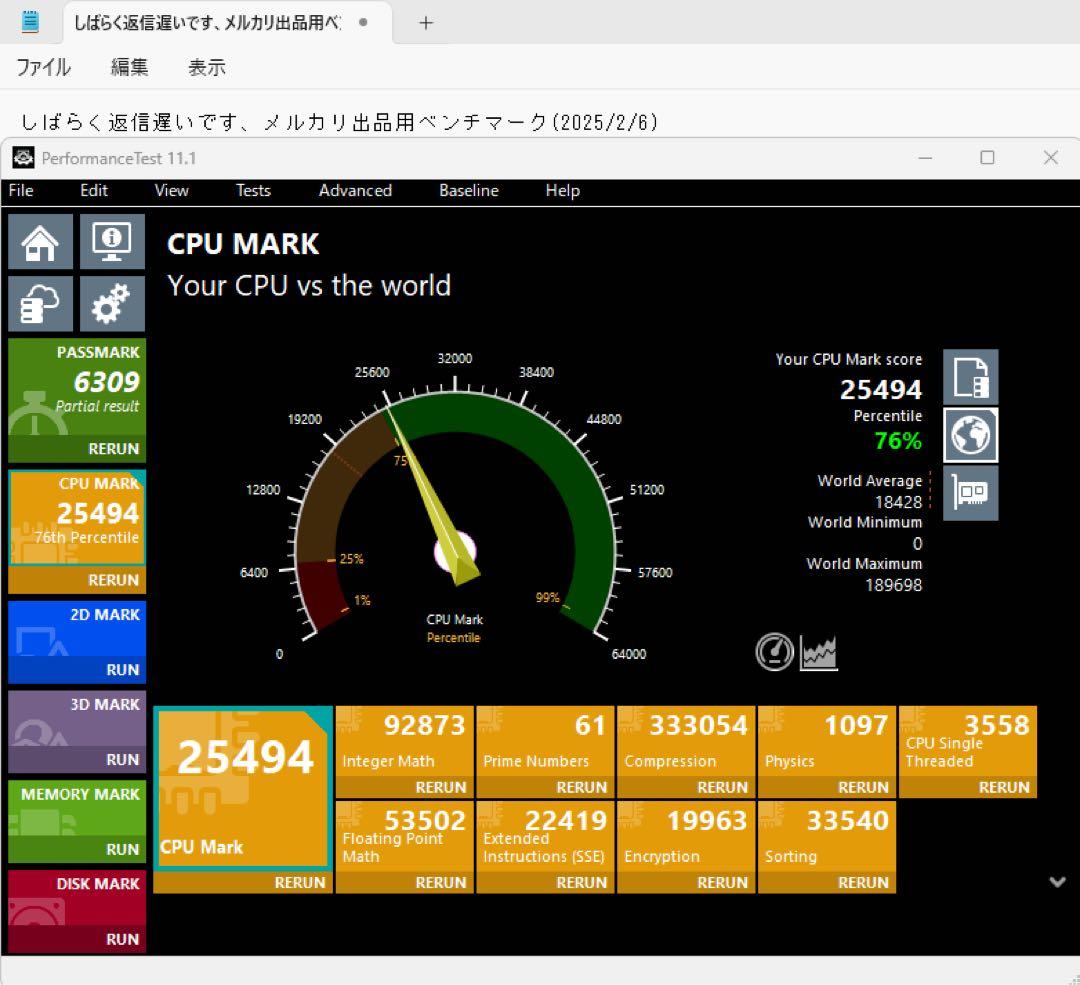Rerun the Prime Numbers test
This screenshot has width=1080, height=985.
pos(581,787)
